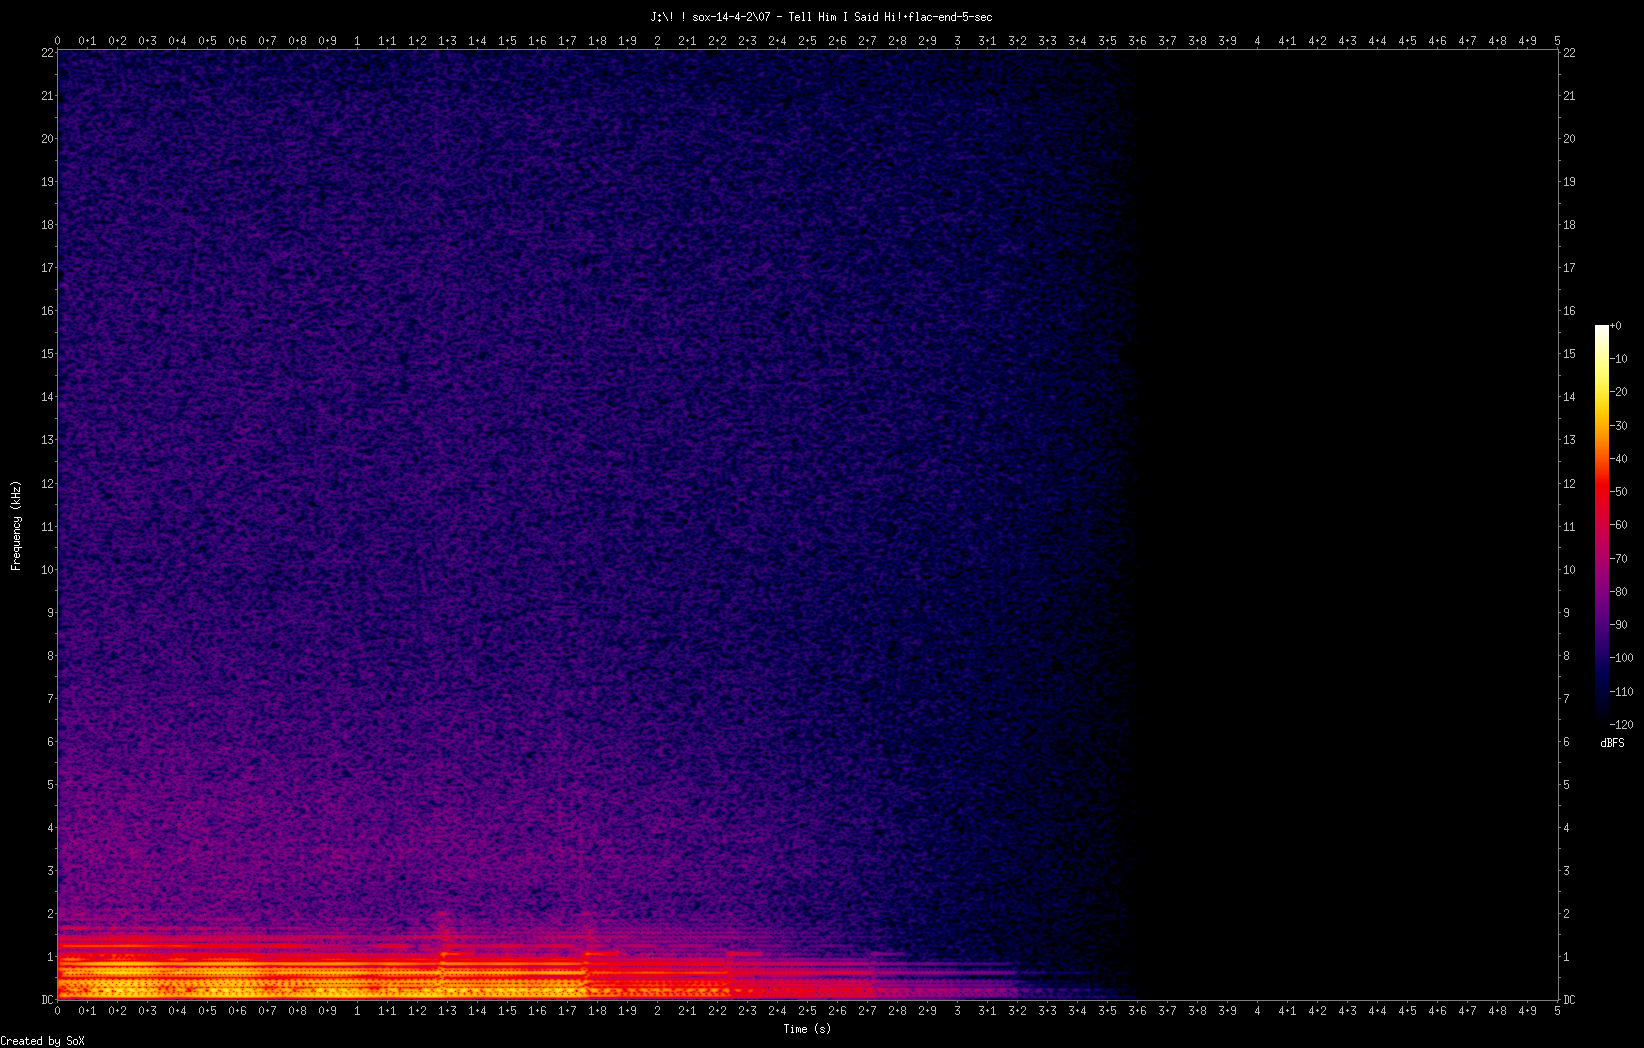The width and height of the screenshot is (1644, 1048).
Task: Click the "22" tick on the left frequency axis
Action: pyautogui.click(x=47, y=53)
